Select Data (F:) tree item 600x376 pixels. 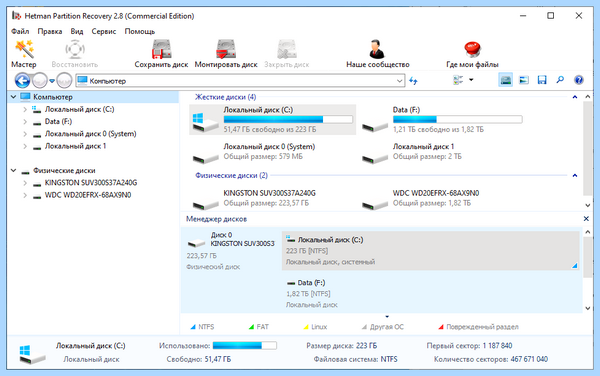[x=58, y=122]
